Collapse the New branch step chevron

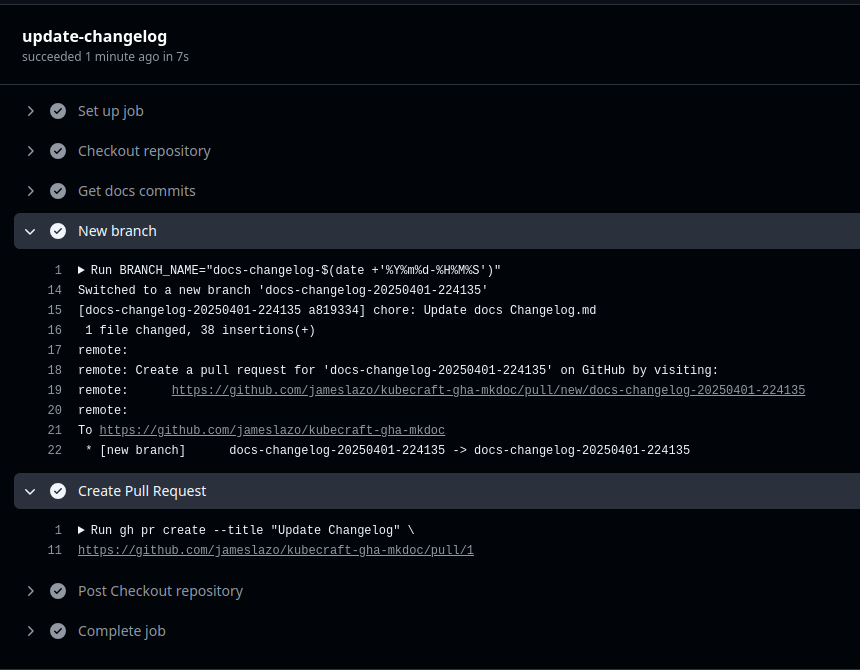point(30,231)
